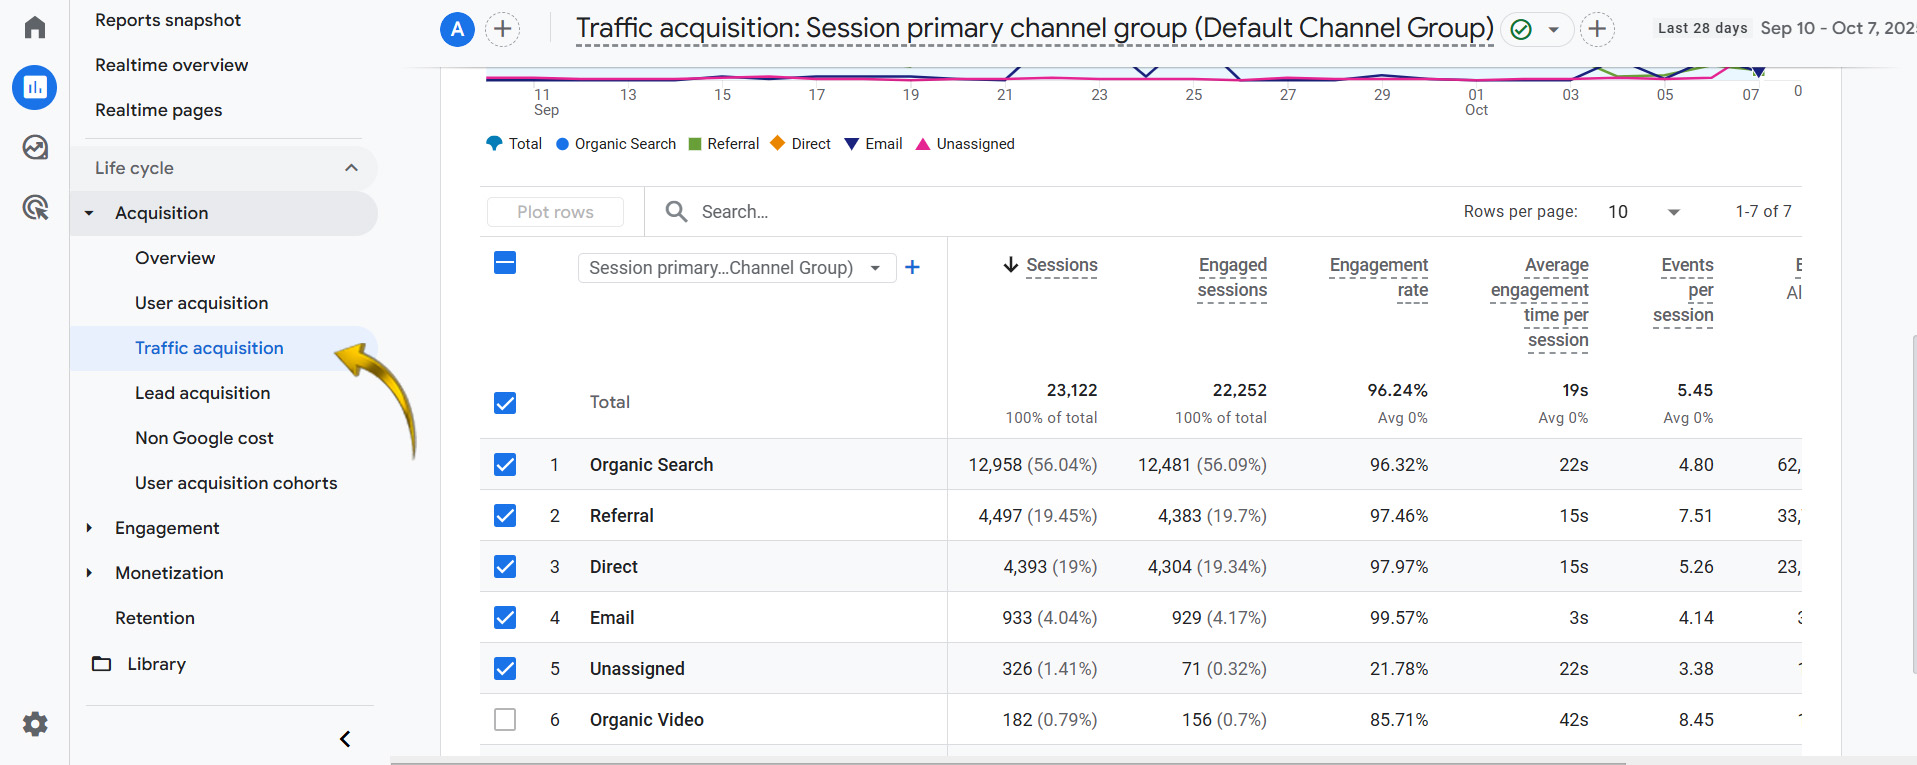Image resolution: width=1917 pixels, height=765 pixels.
Task: Sort table by Sessions column header
Action: pyautogui.click(x=1060, y=265)
